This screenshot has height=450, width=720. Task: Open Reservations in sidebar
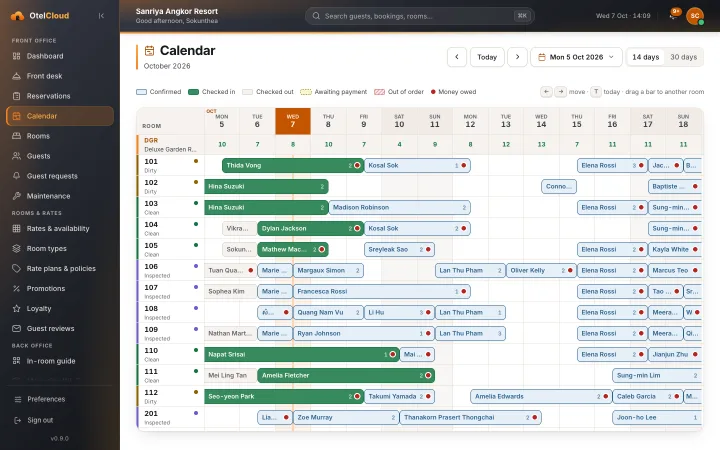pos(60,96)
